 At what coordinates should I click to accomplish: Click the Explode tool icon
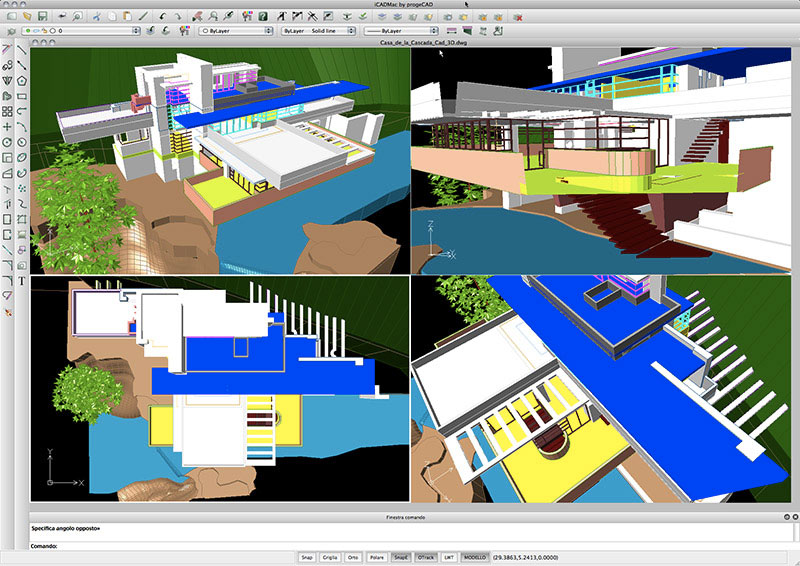pyautogui.click(x=7, y=312)
